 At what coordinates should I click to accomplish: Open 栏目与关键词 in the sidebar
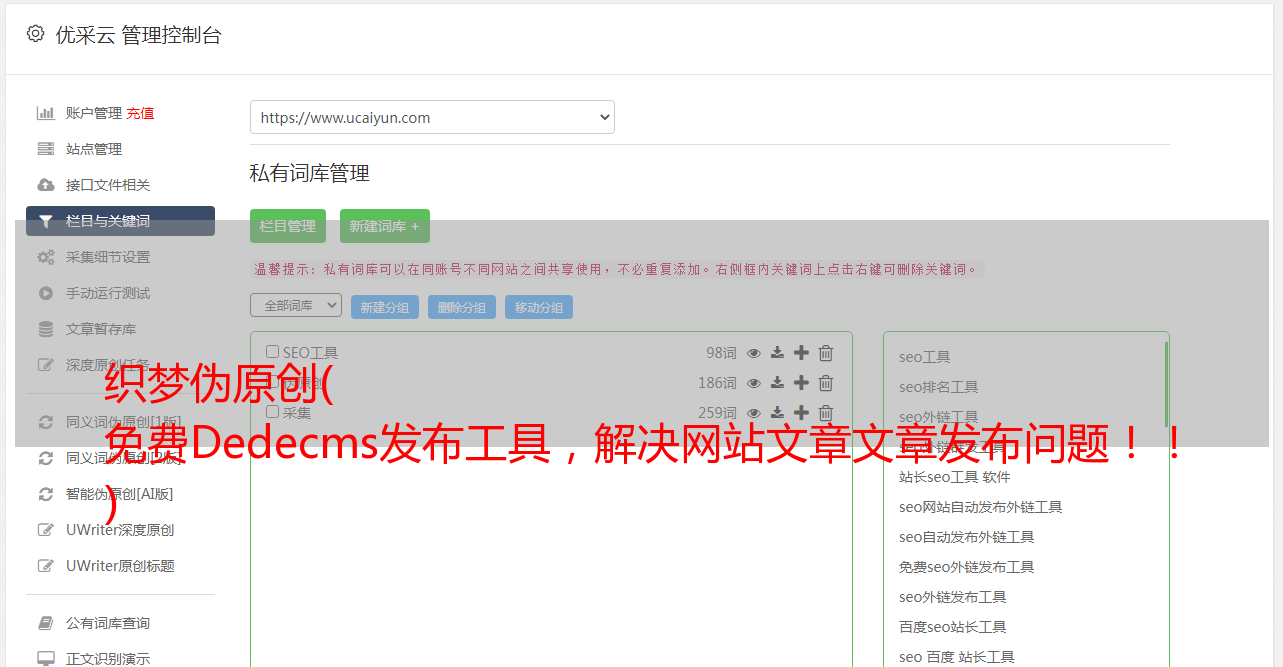pos(120,221)
